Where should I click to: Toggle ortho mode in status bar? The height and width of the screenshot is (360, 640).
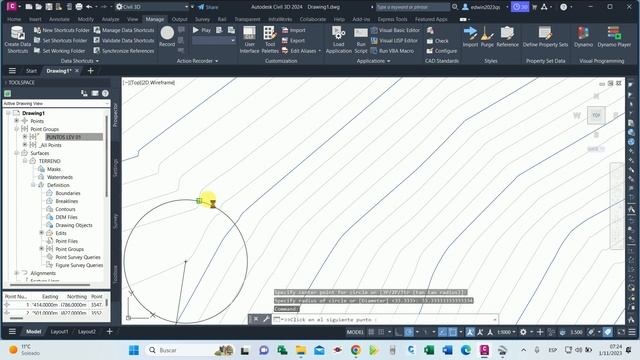click(x=399, y=332)
